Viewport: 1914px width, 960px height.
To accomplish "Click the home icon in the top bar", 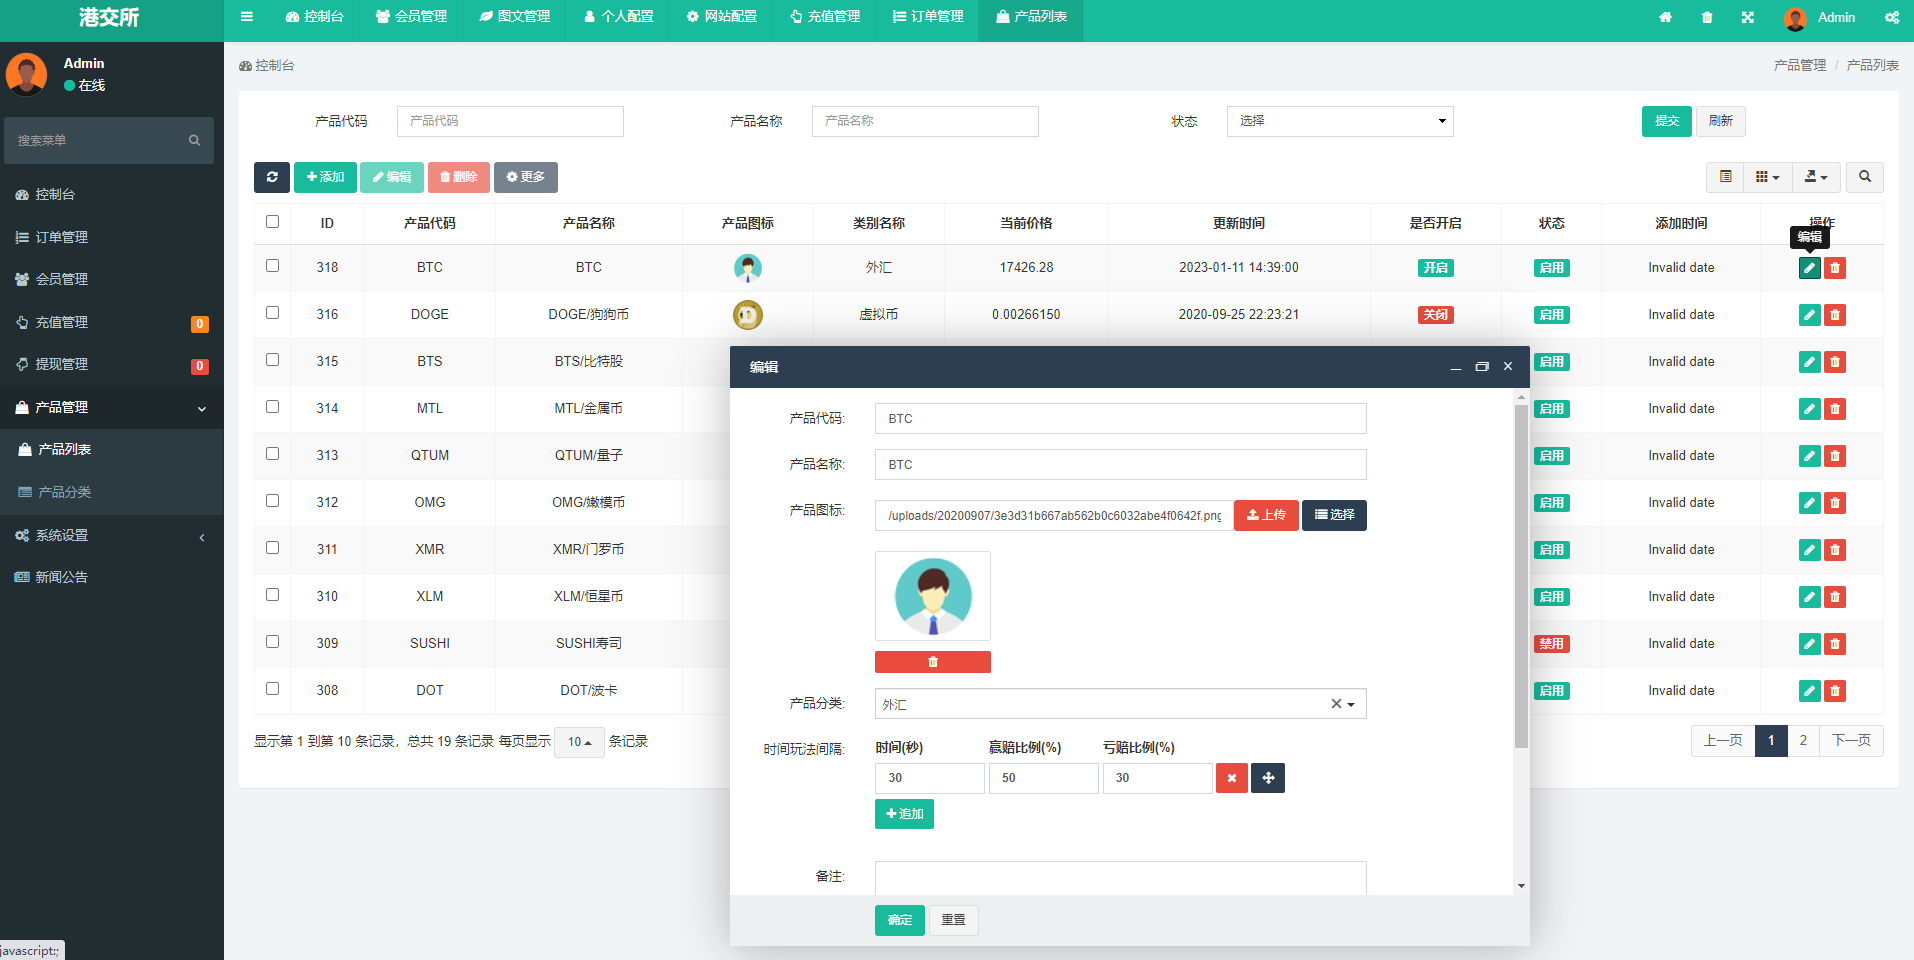I will pos(1665,17).
